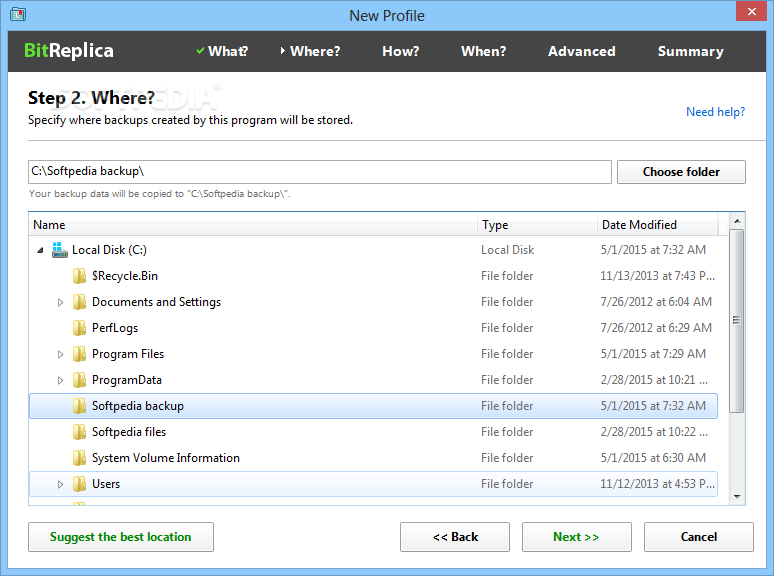Sort by the Name column header
This screenshot has width=774, height=576.
[253, 225]
